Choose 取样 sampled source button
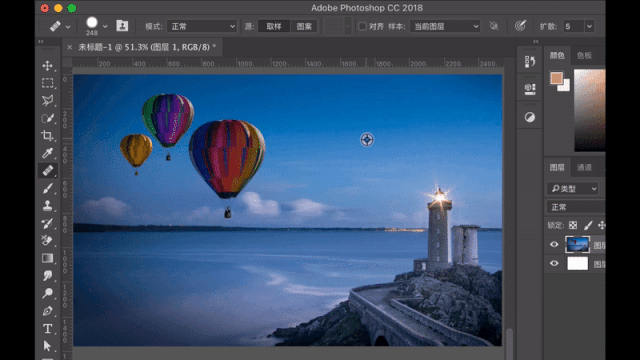The image size is (640, 360). (274, 27)
